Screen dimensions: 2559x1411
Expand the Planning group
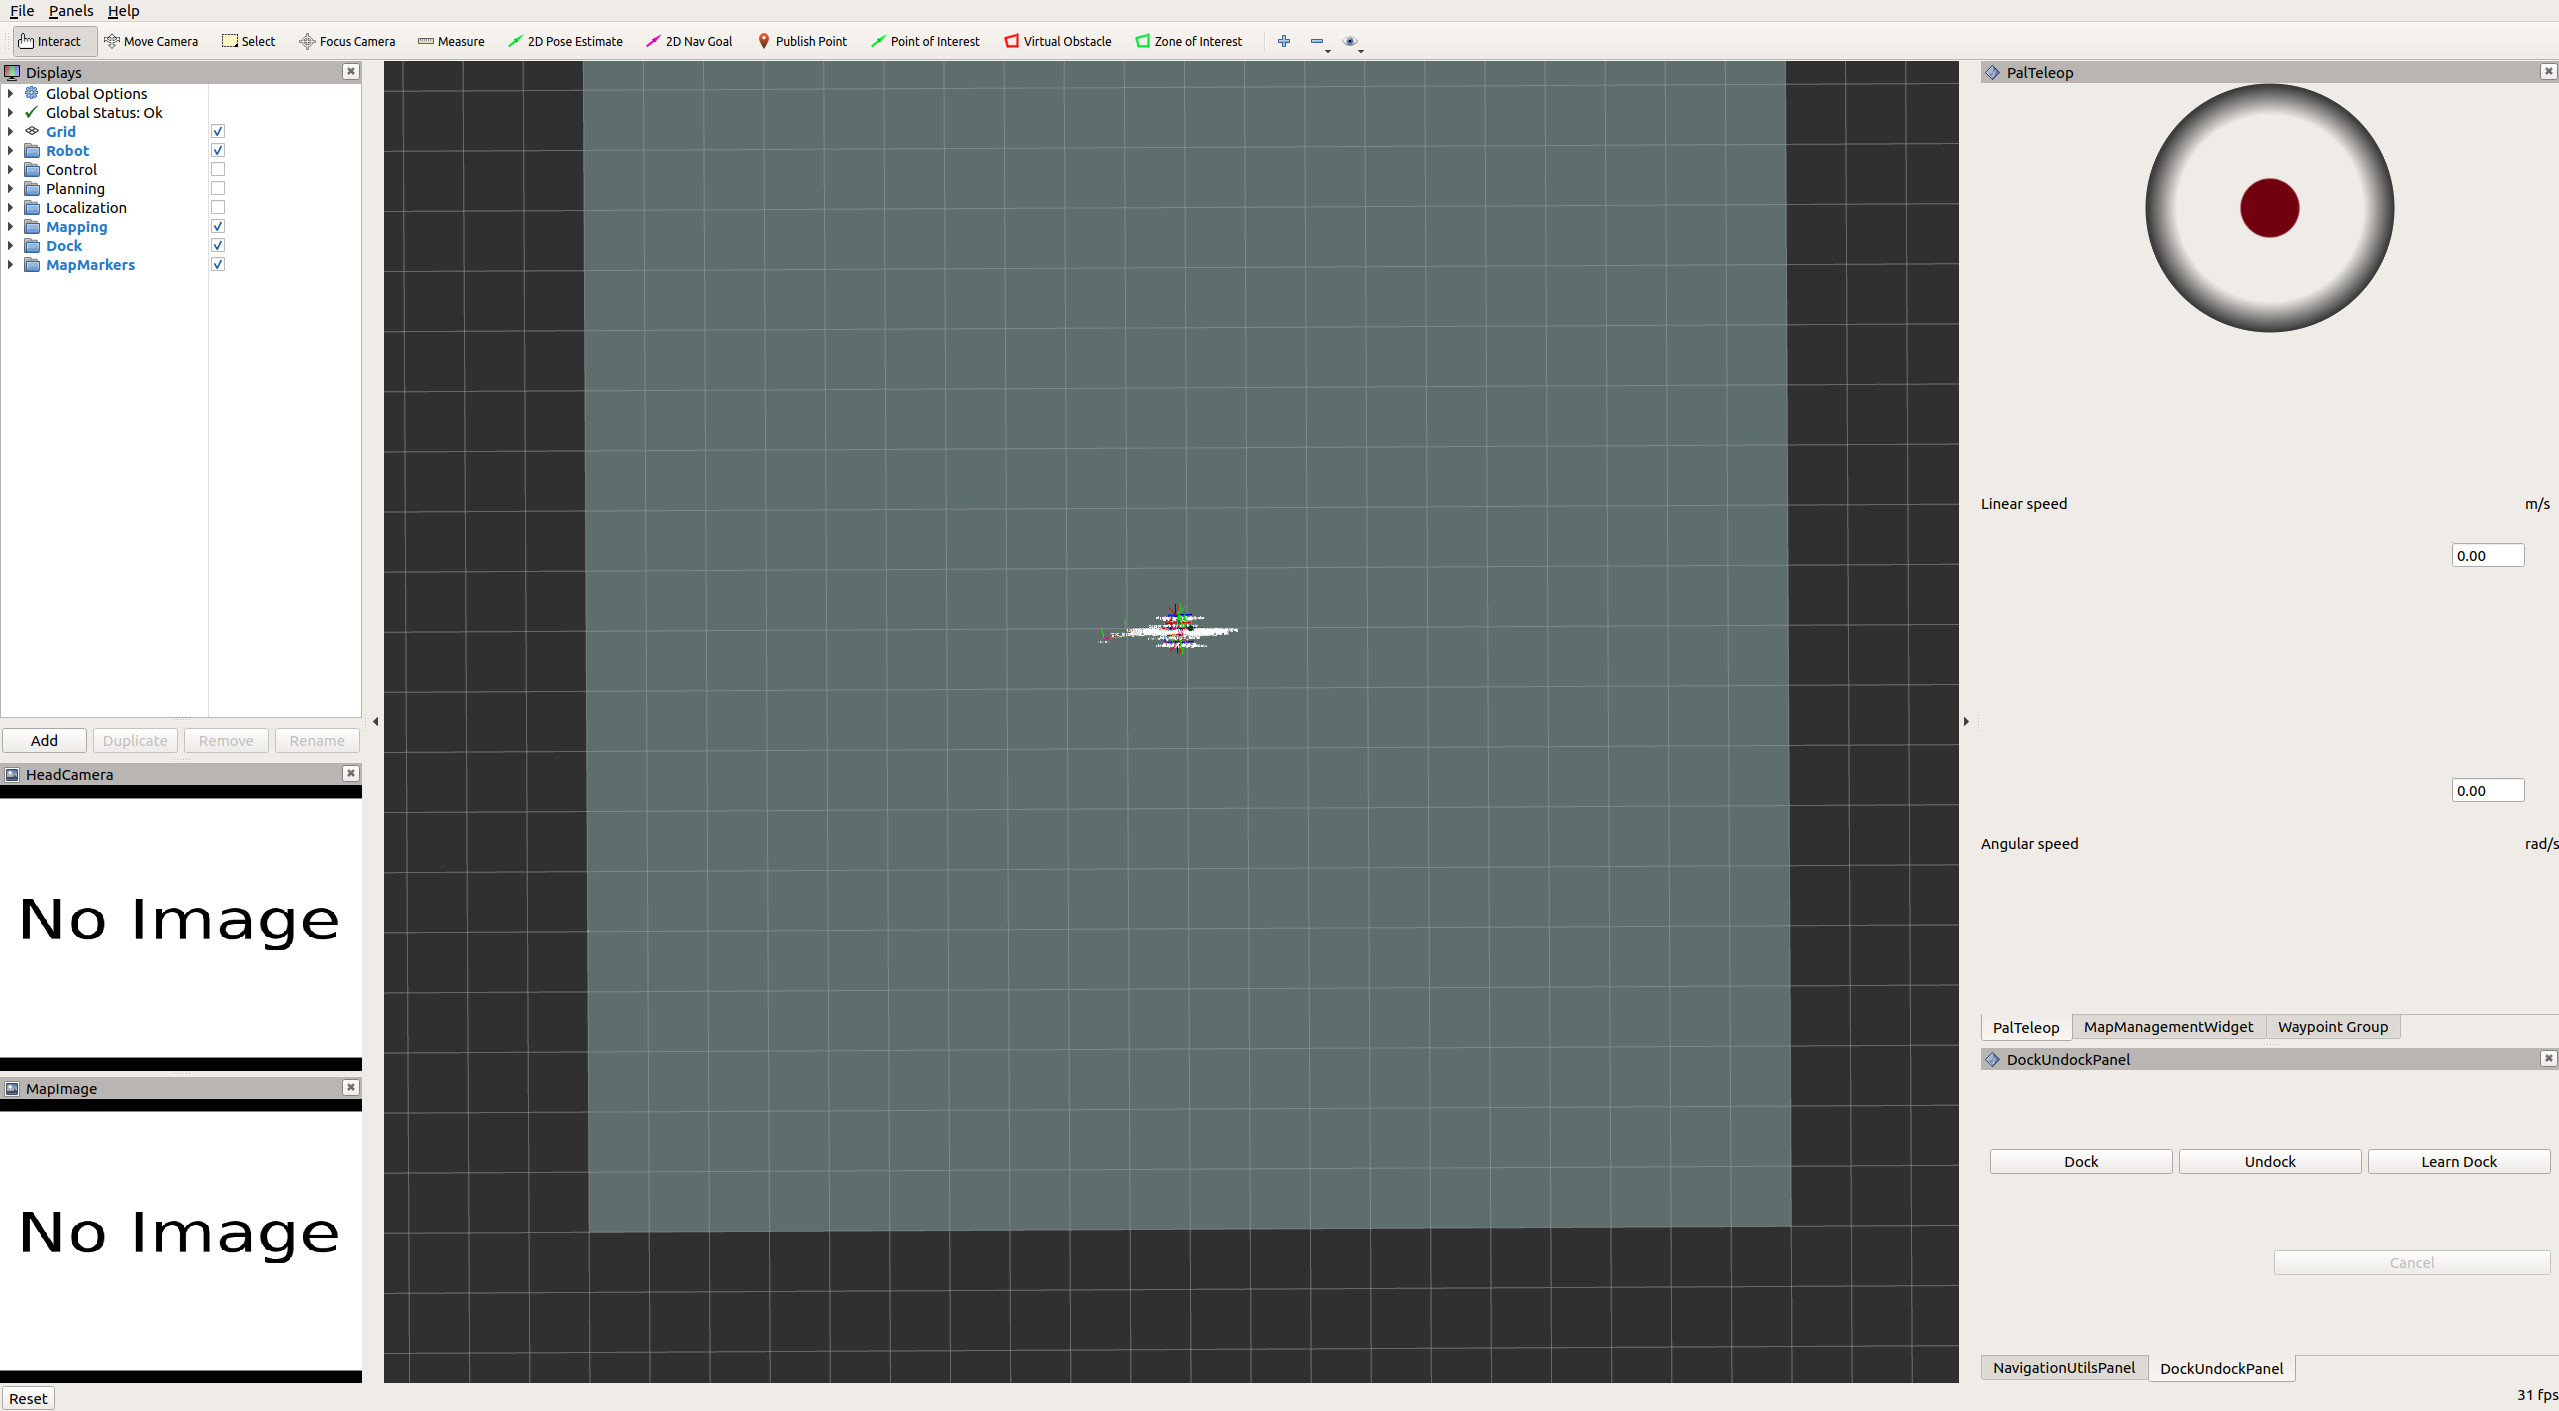click(x=10, y=188)
